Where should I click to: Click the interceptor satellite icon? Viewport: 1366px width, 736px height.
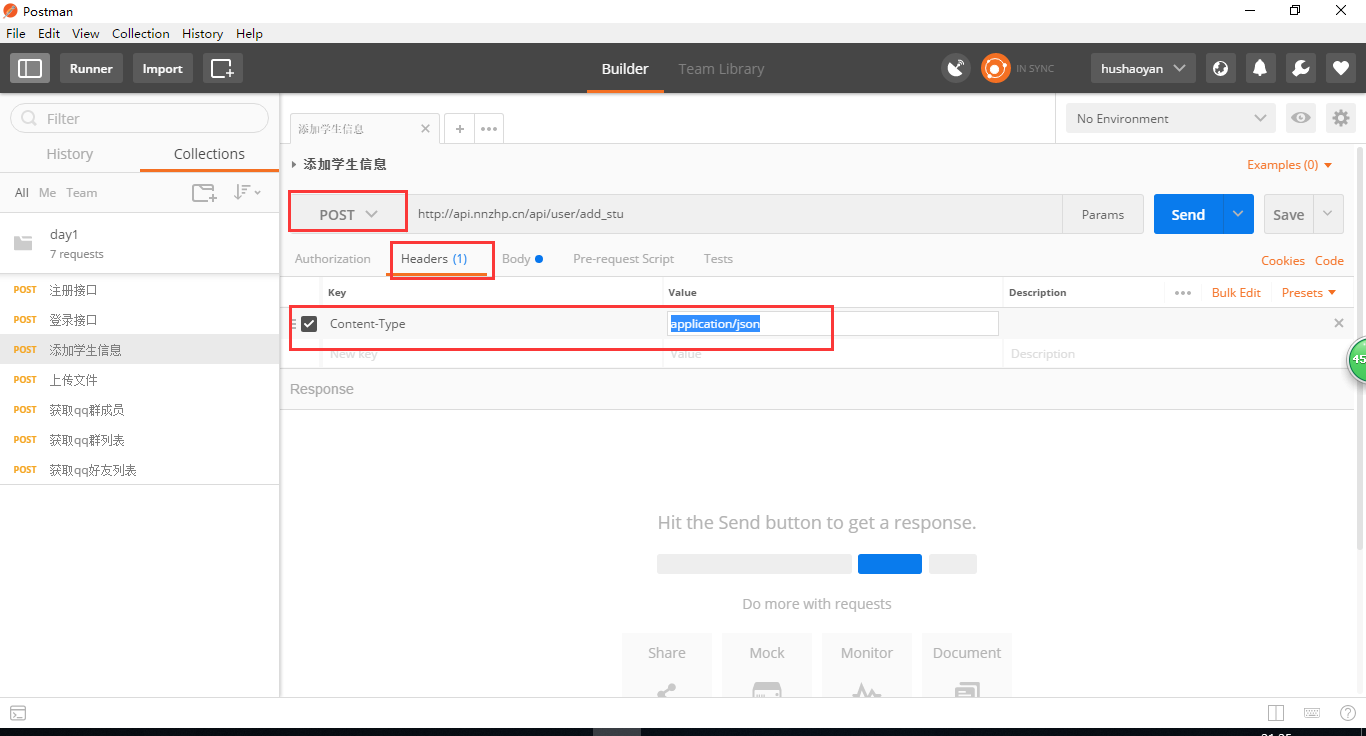(x=956, y=68)
